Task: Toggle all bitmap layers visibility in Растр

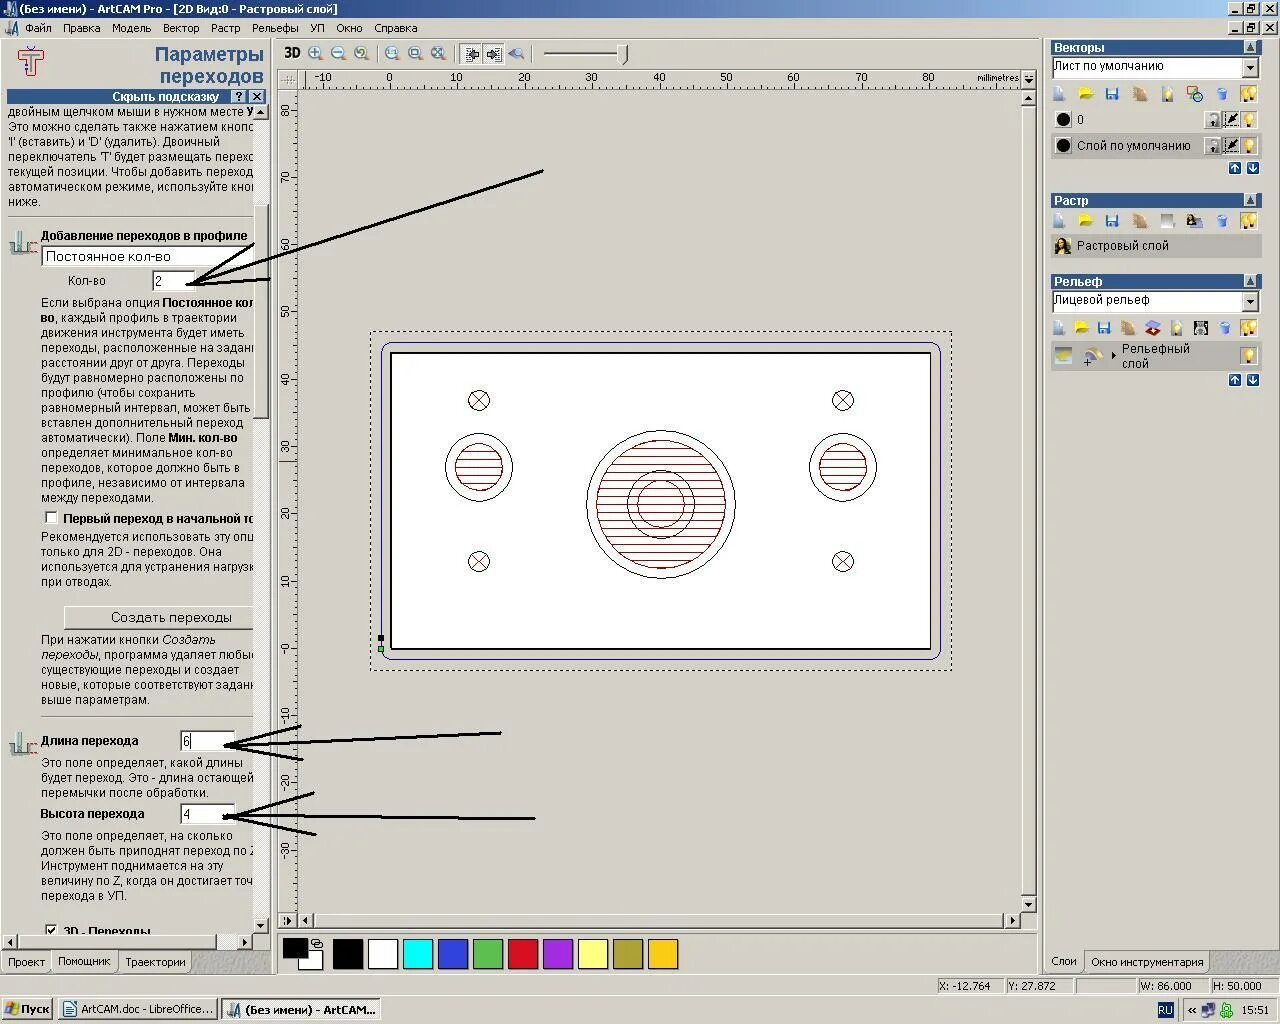Action: (1248, 220)
